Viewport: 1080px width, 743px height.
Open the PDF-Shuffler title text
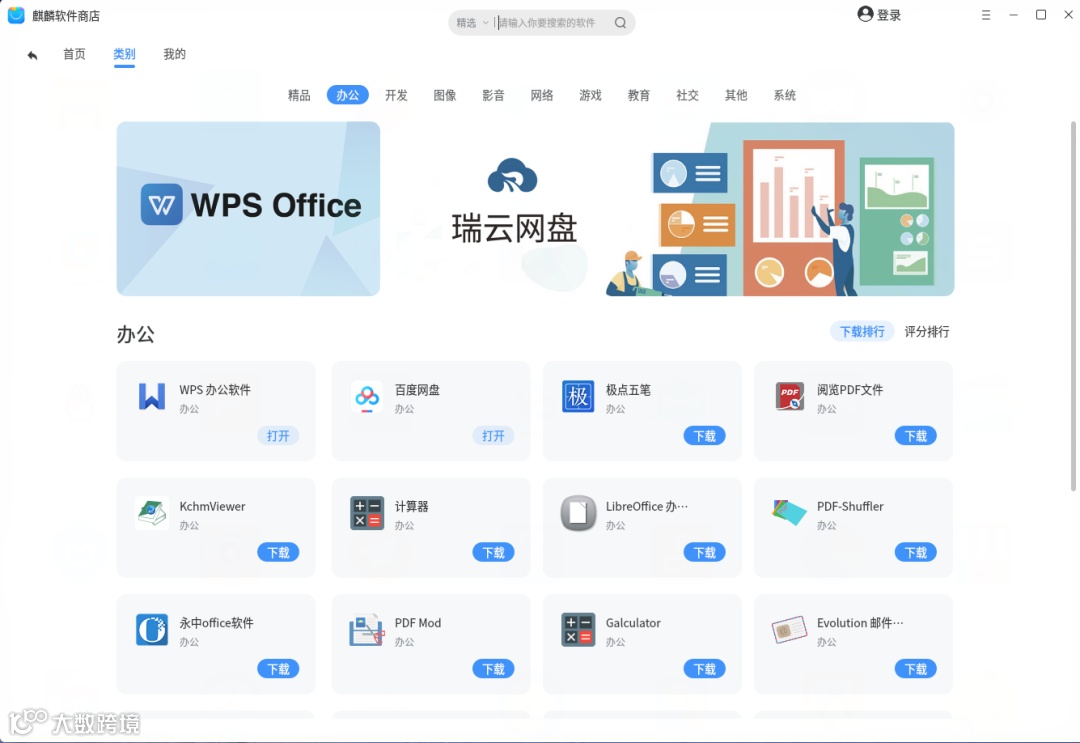tap(850, 506)
